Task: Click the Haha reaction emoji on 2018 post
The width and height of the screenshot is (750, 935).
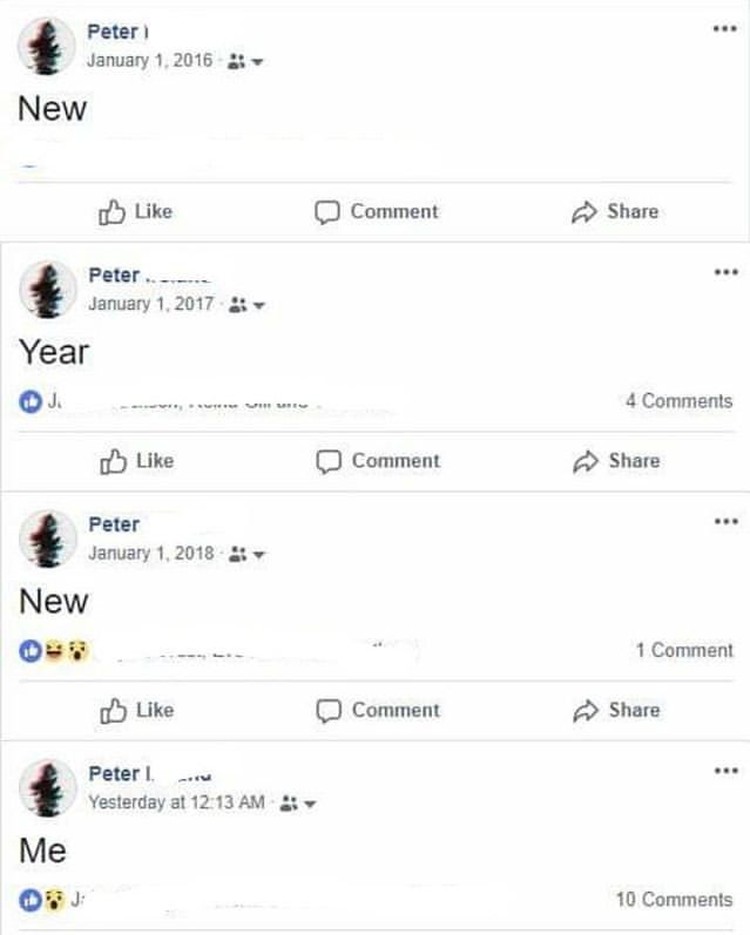Action: [x=54, y=651]
